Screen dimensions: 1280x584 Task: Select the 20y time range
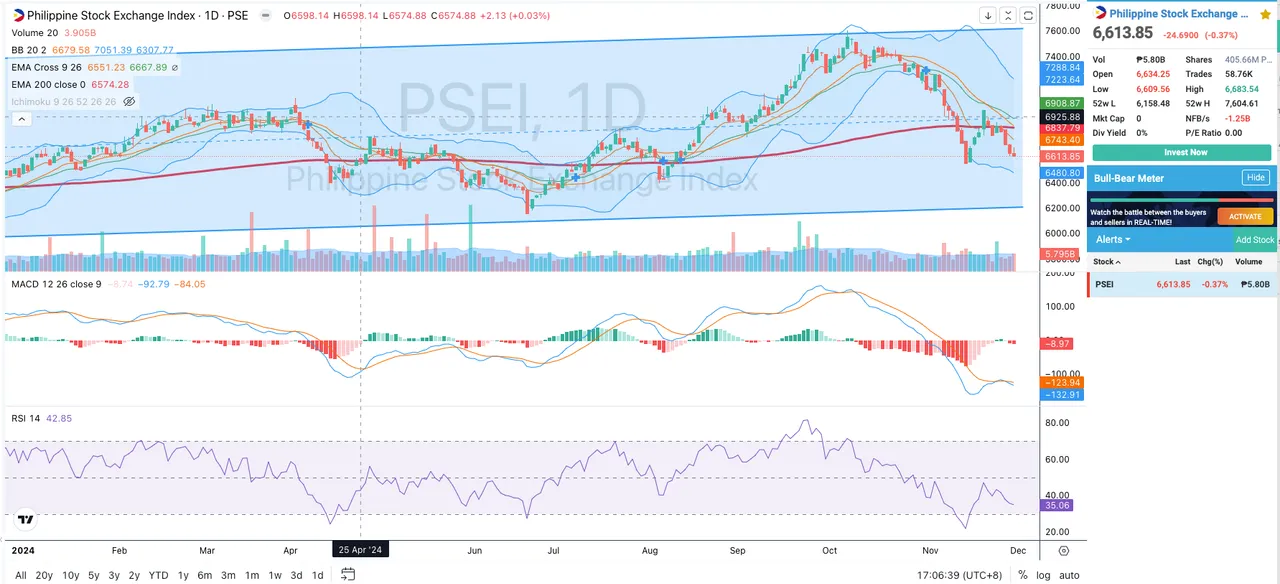(x=44, y=575)
